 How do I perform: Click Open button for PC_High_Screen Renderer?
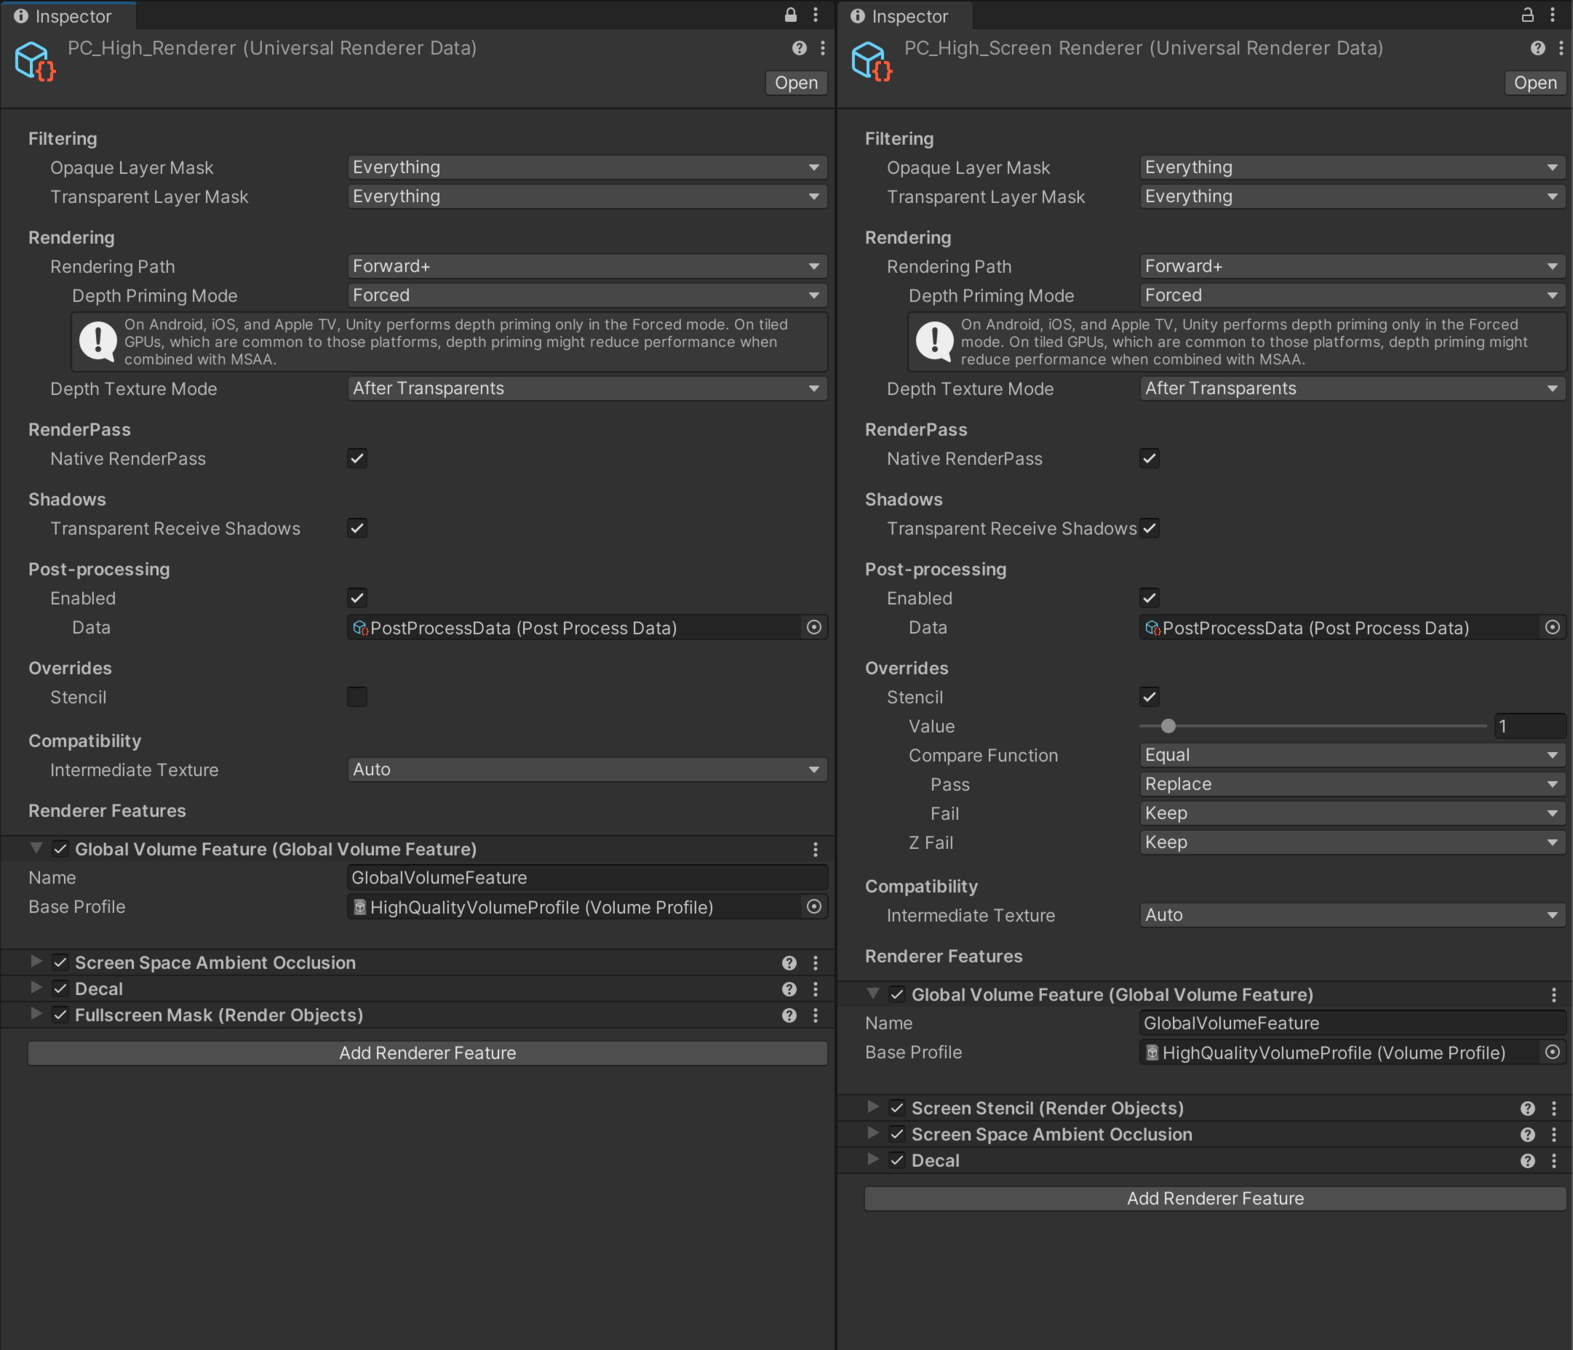point(1534,83)
